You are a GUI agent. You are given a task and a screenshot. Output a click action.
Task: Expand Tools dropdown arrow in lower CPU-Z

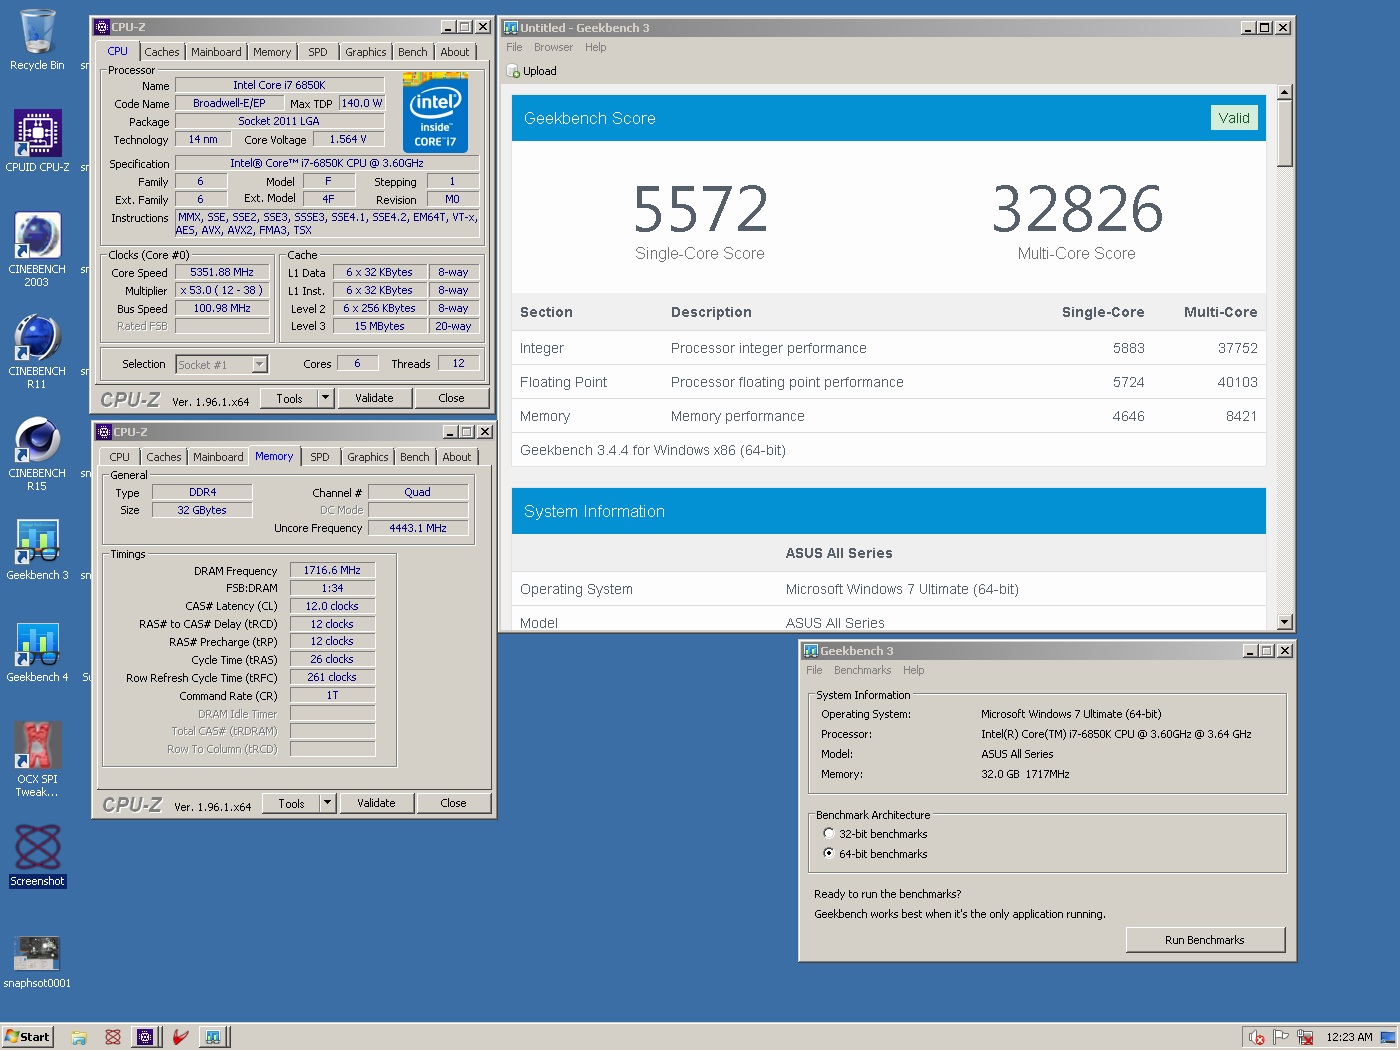coord(327,803)
